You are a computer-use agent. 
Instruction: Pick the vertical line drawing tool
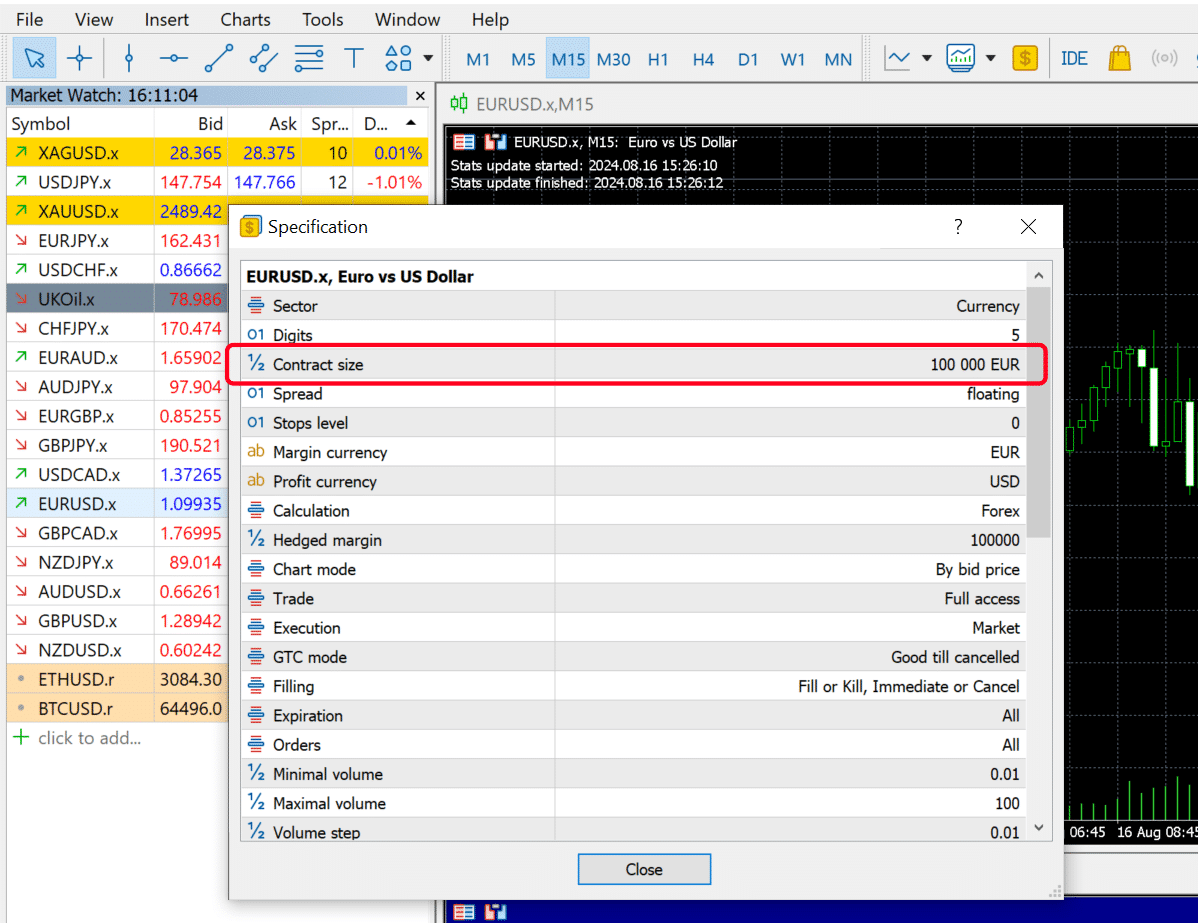(x=128, y=58)
